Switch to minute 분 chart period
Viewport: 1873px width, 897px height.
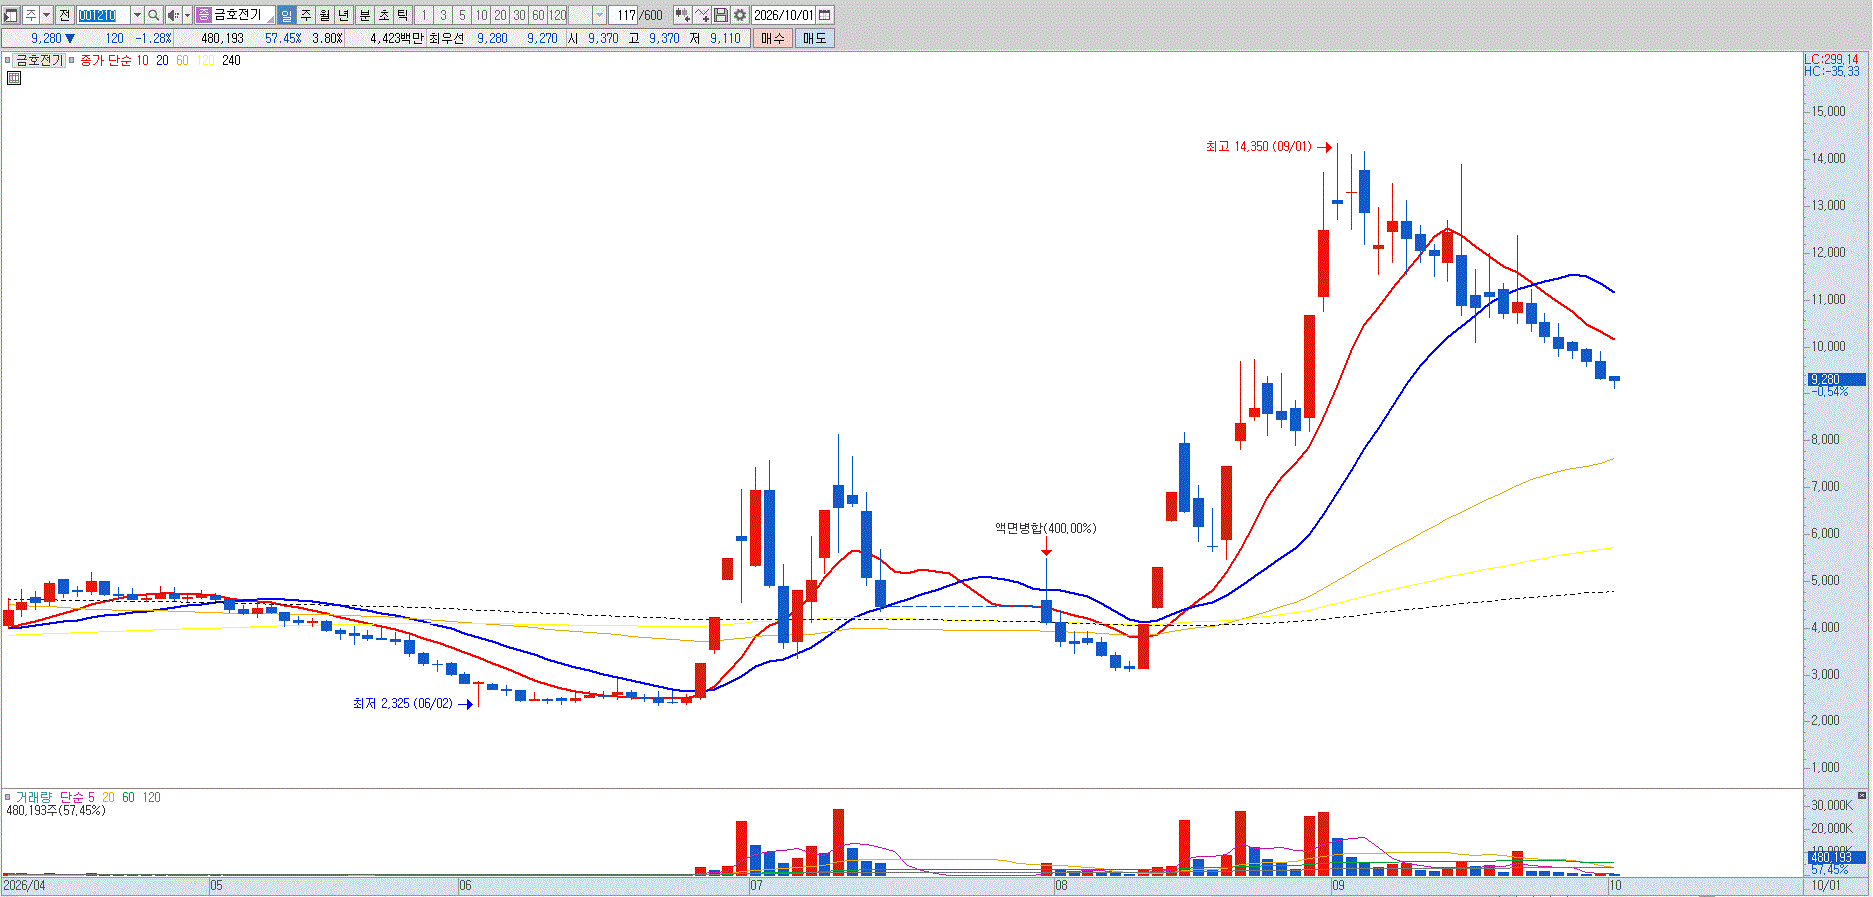click(365, 15)
